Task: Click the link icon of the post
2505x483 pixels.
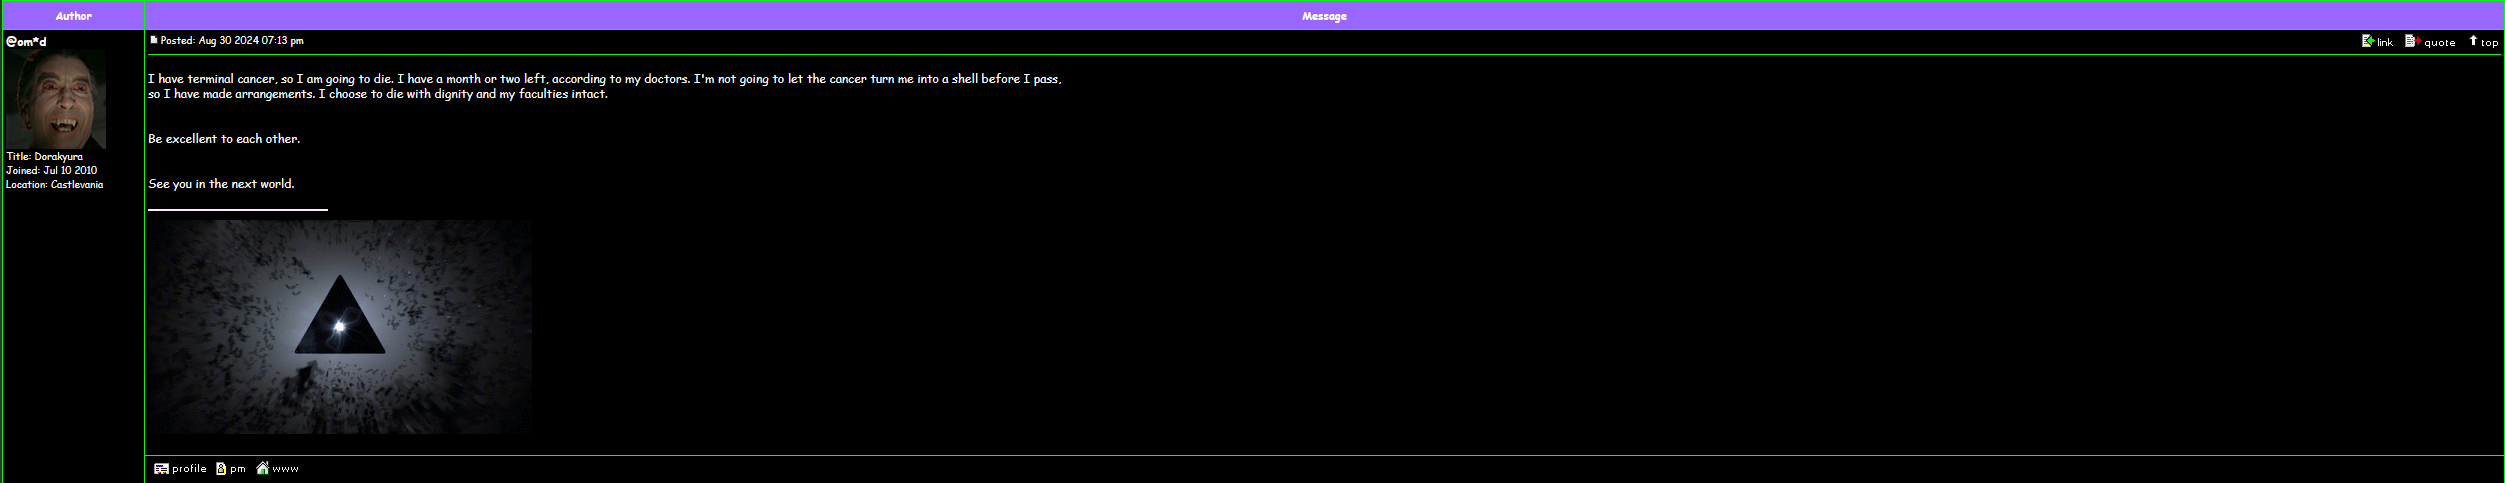Action: click(2368, 41)
